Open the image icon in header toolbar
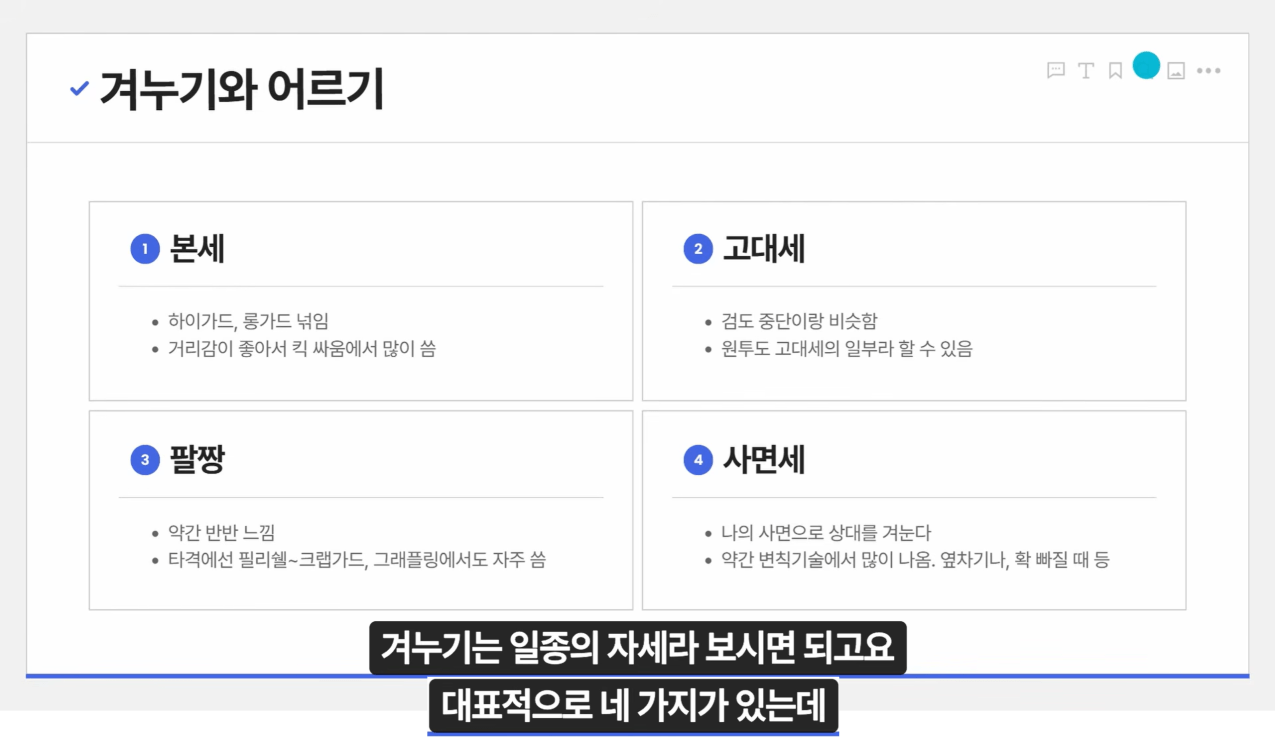The width and height of the screenshot is (1280, 738). pos(1176,71)
